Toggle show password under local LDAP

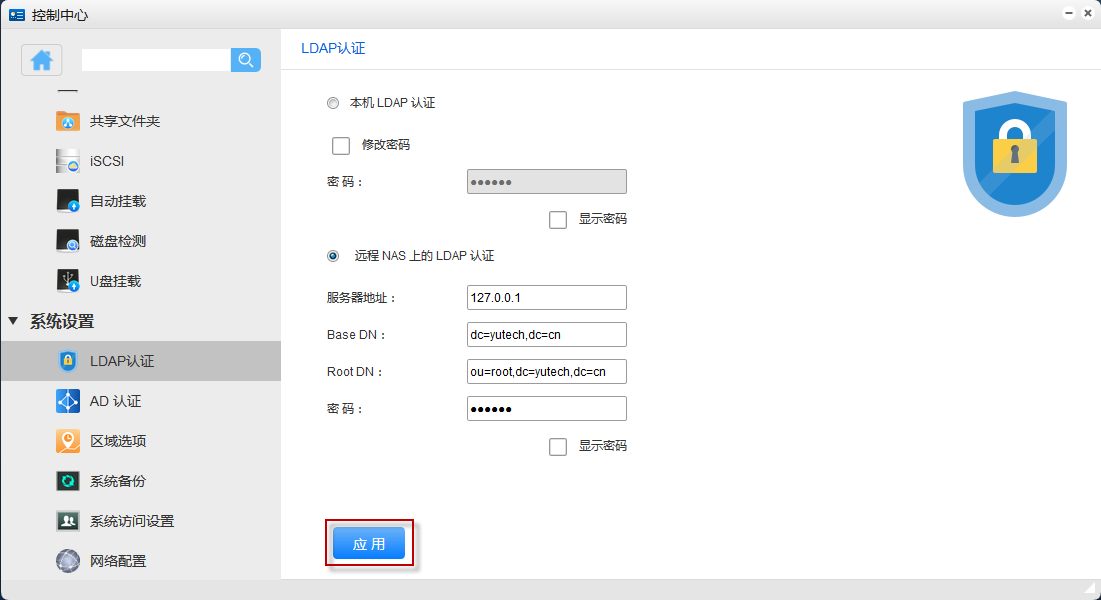(558, 220)
